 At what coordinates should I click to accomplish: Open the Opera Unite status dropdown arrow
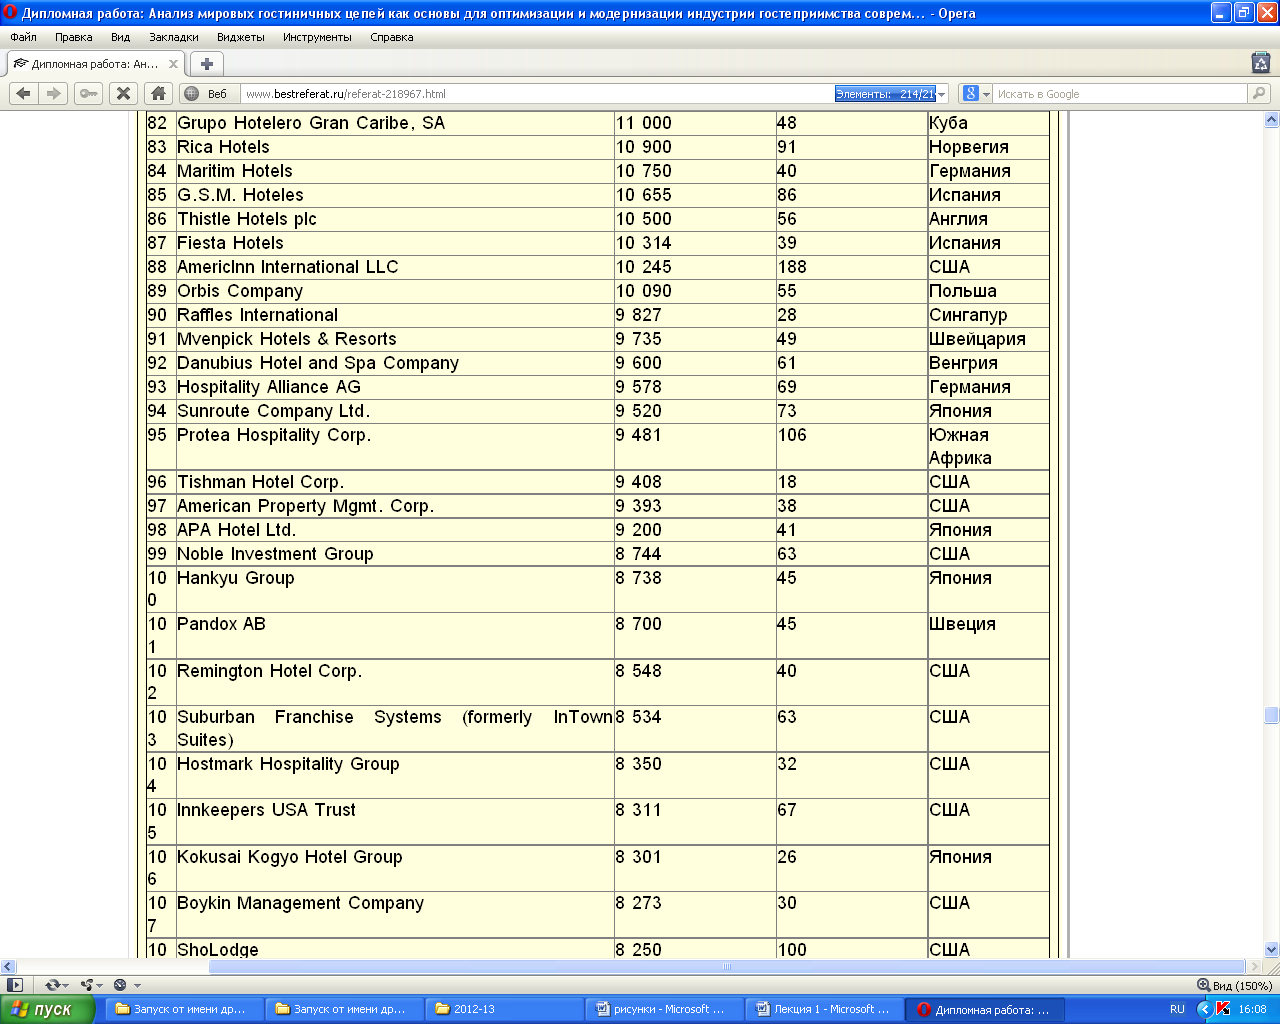(101, 986)
